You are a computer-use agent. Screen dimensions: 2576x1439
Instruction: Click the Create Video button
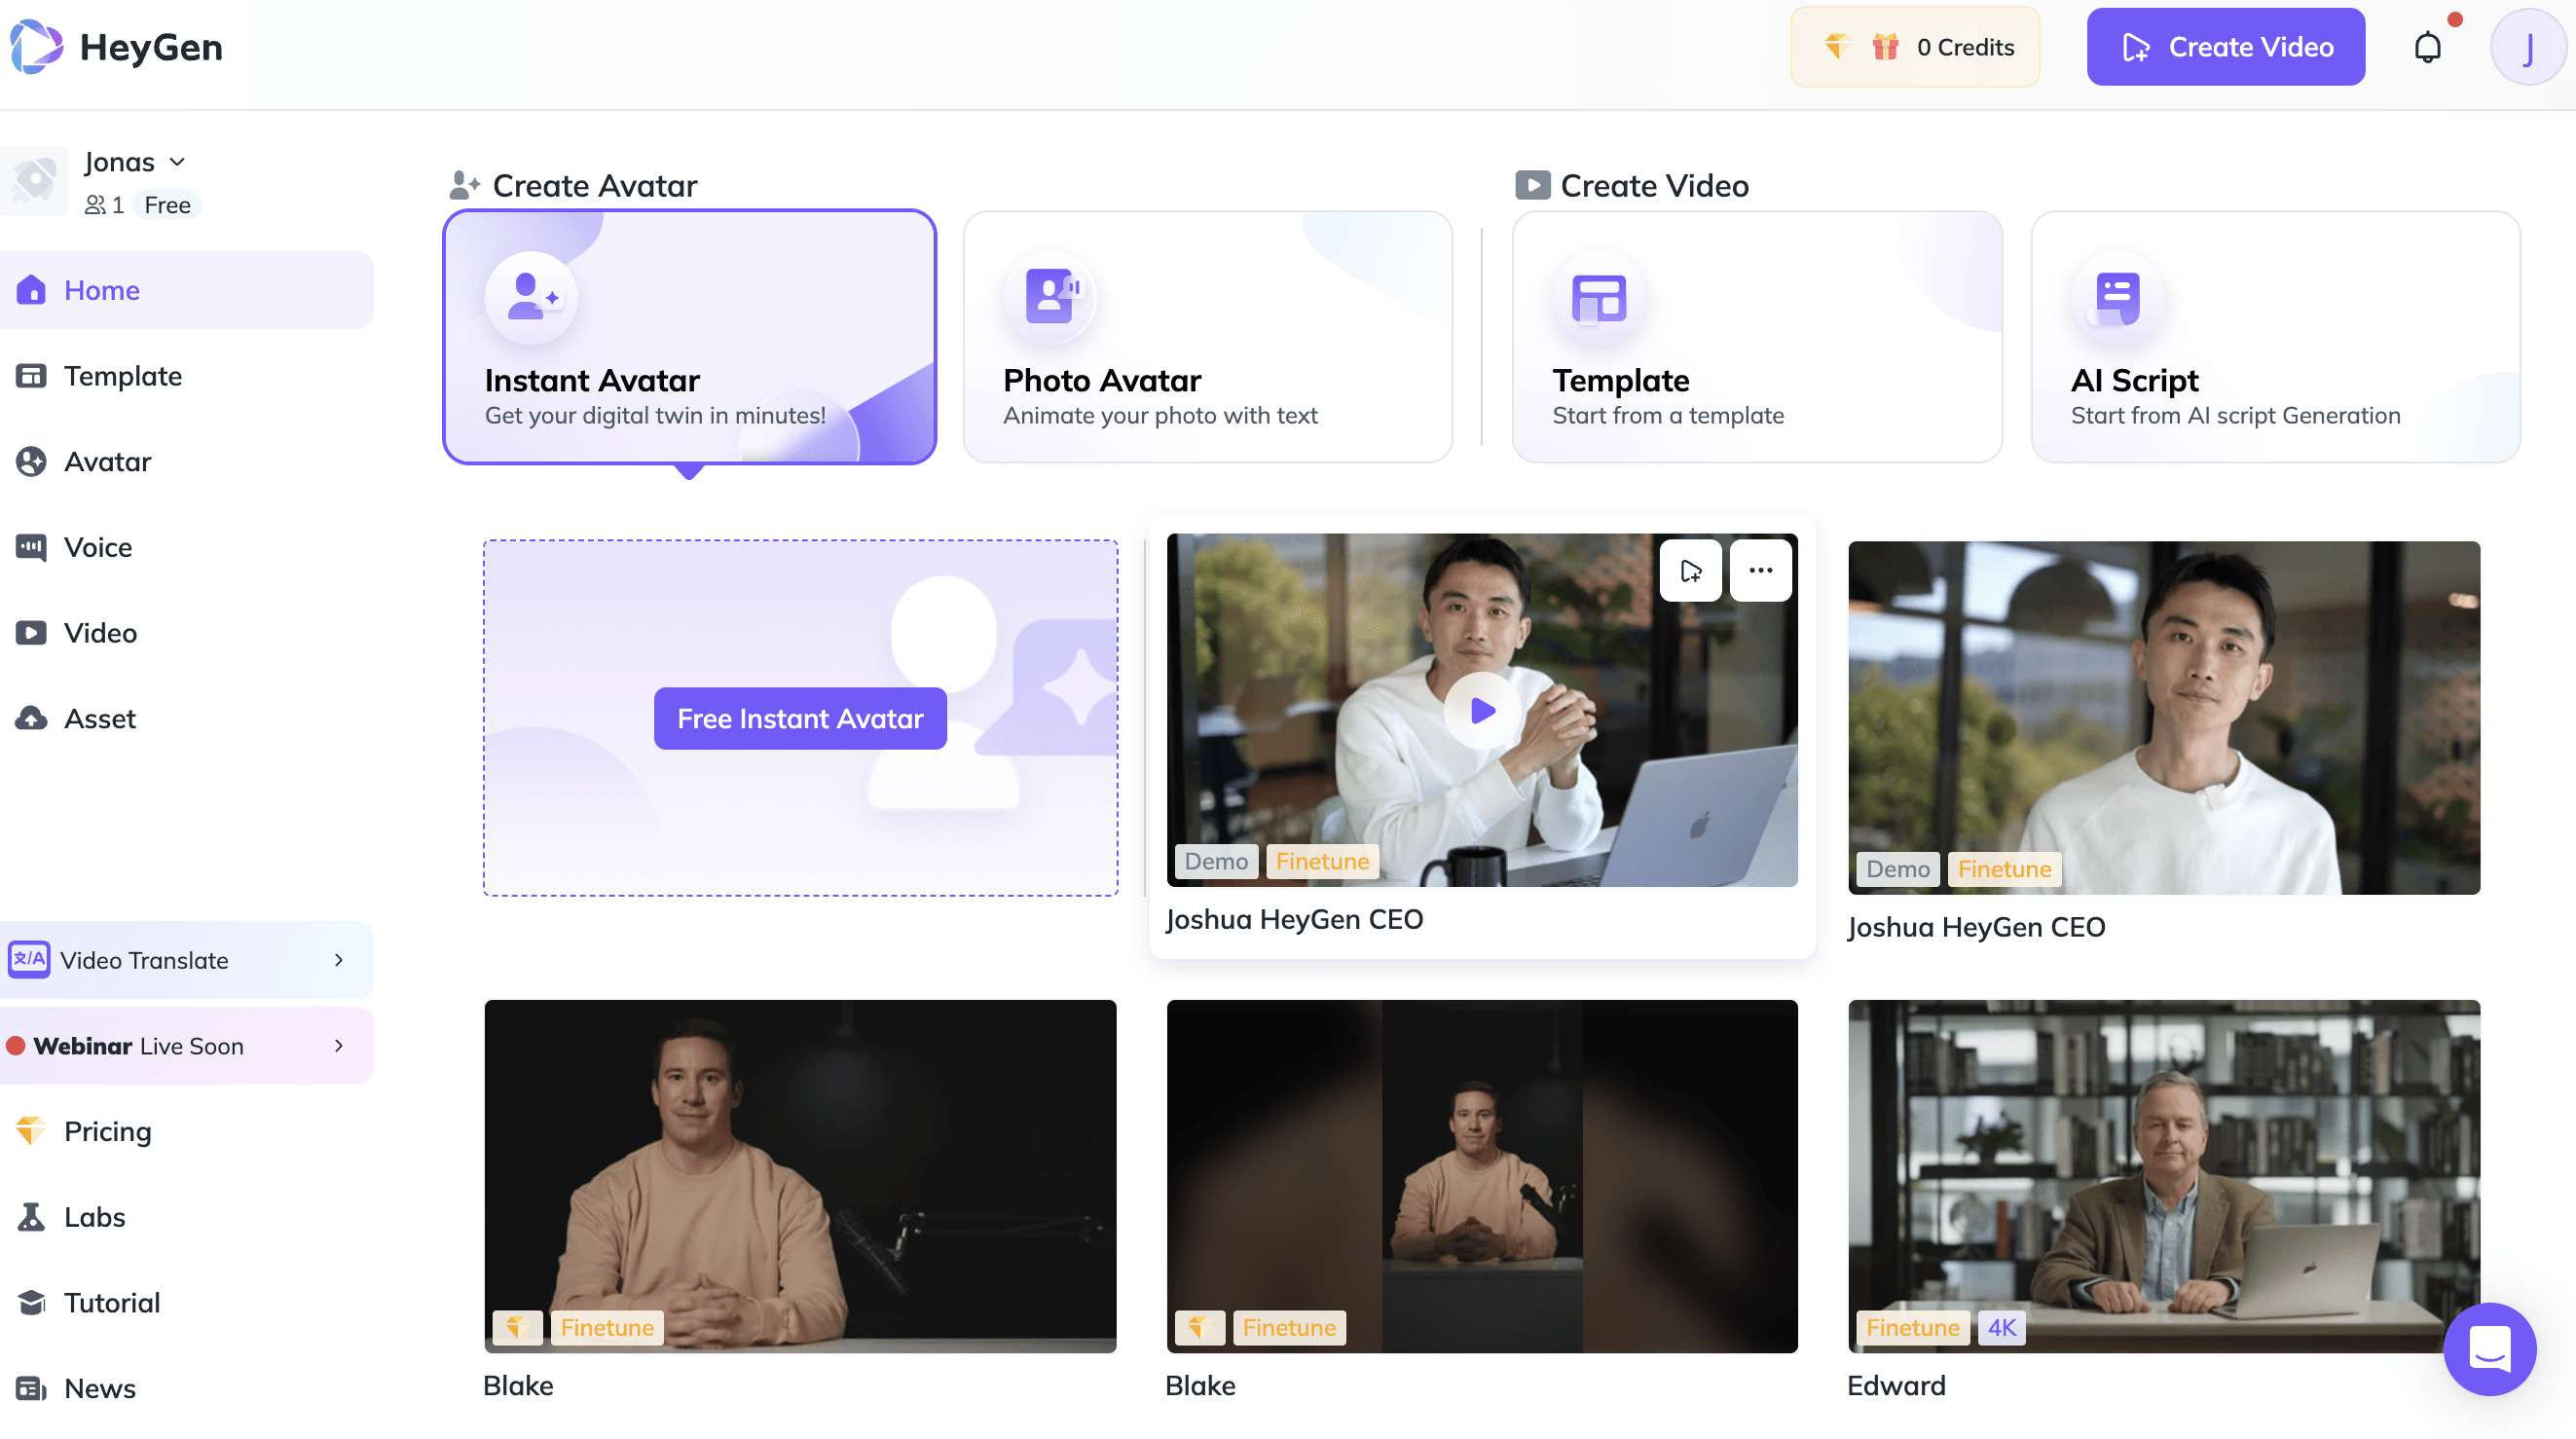tap(2225, 47)
